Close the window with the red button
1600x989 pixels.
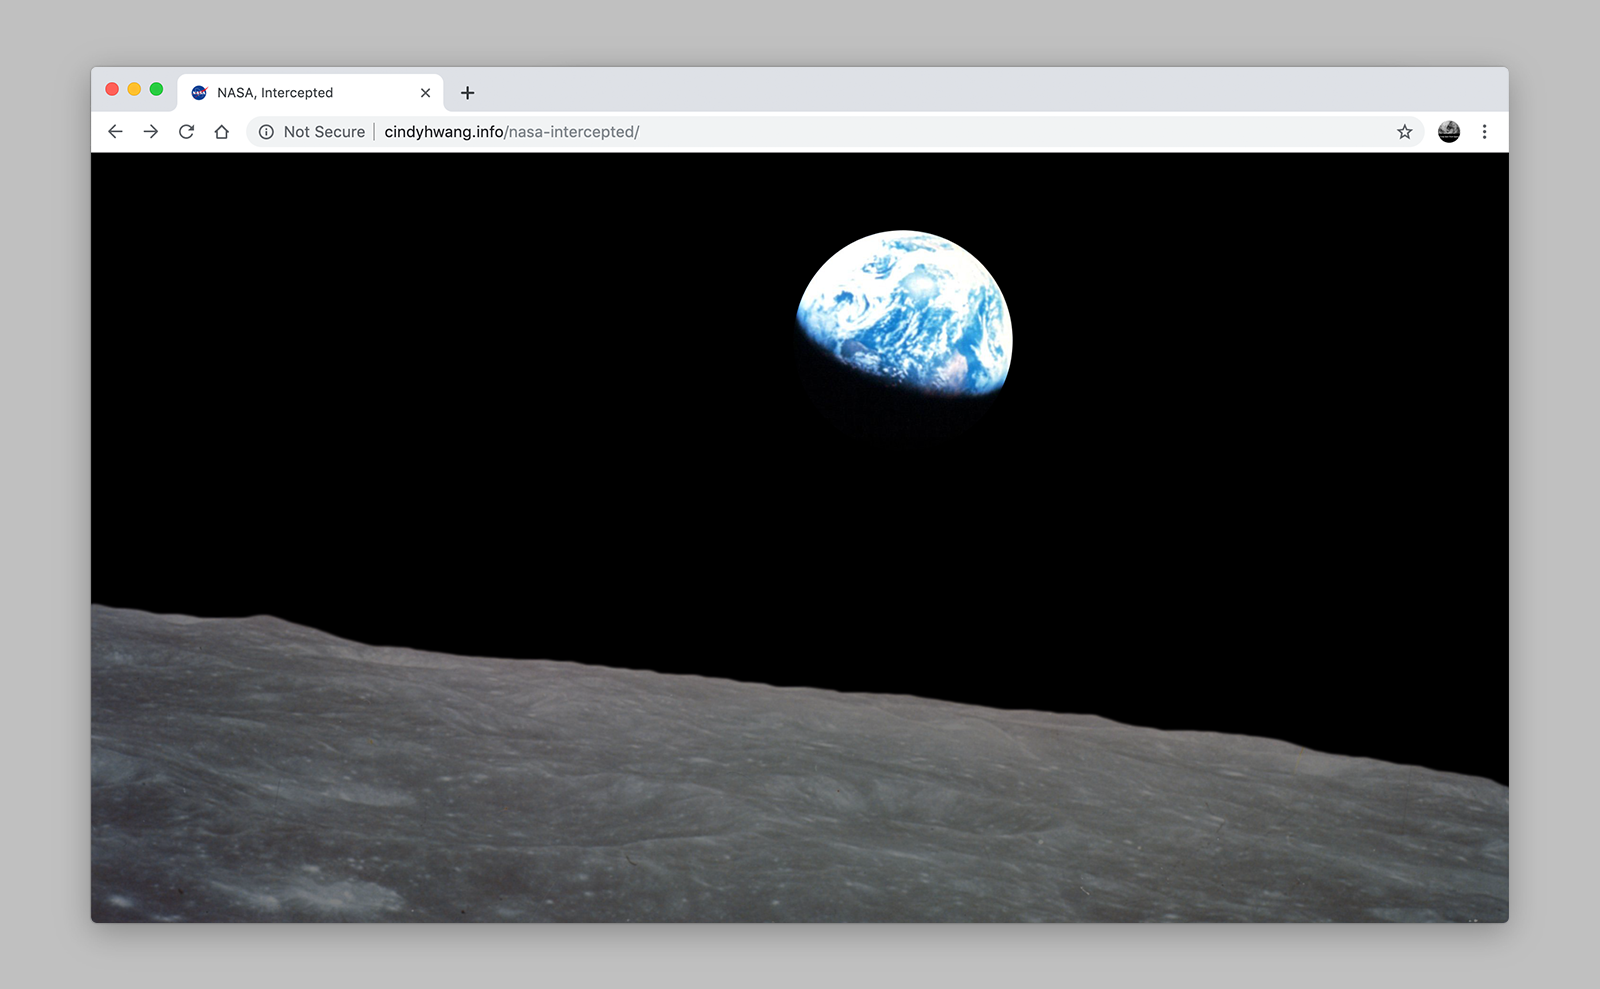(x=112, y=90)
